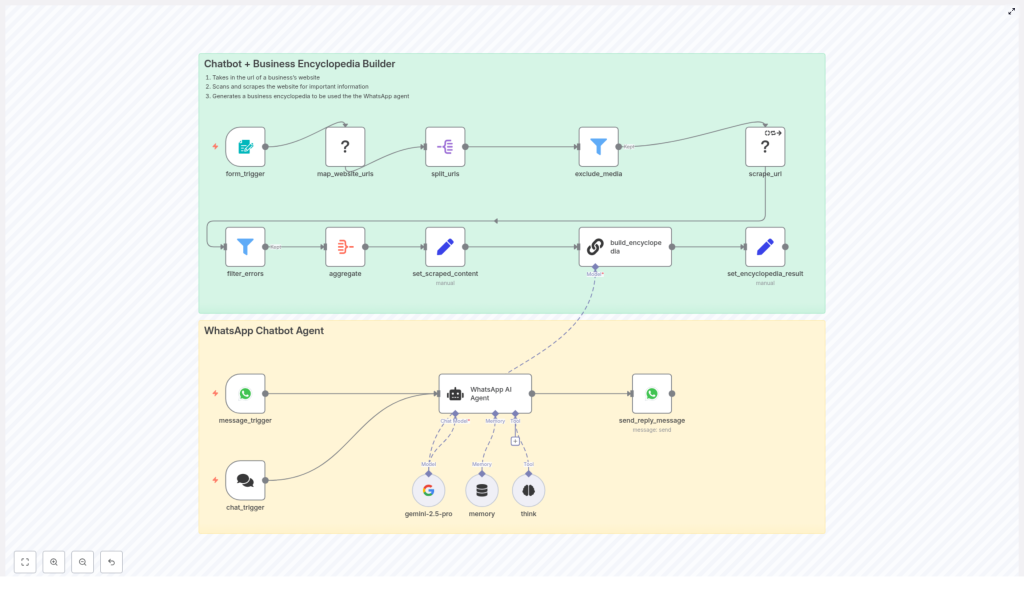The width and height of the screenshot is (1024, 601).
Task: Select the memory database icon
Action: 481,490
